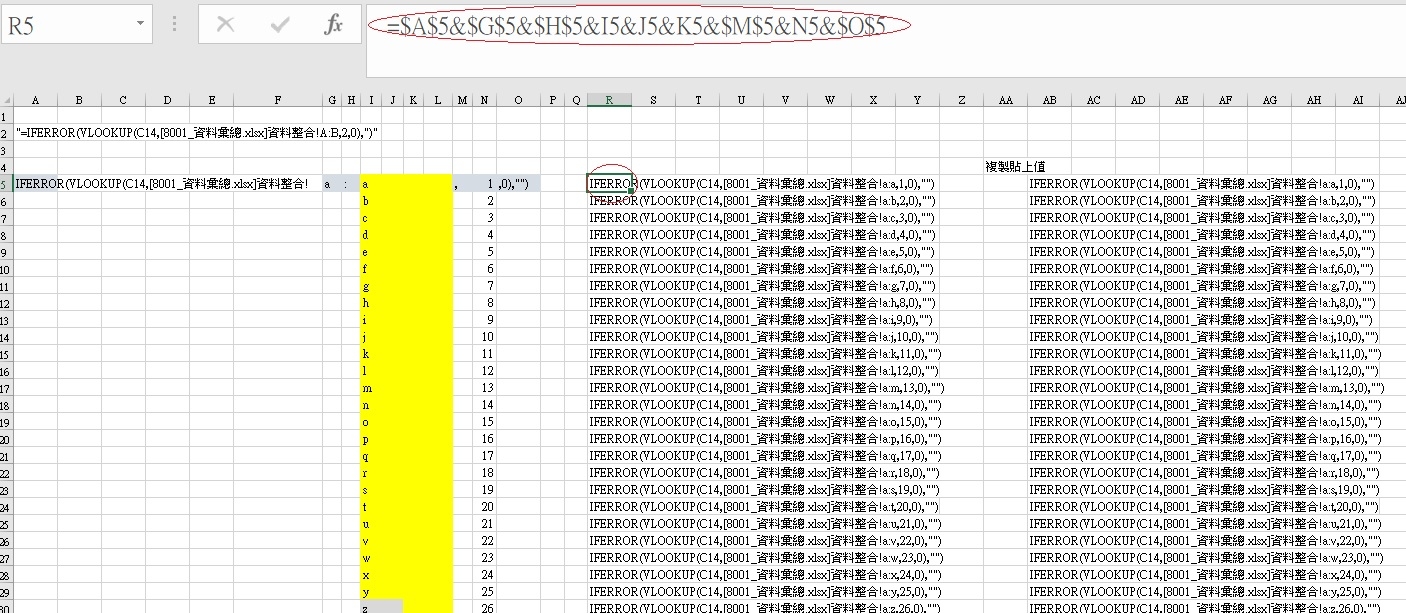Select column O header

pyautogui.click(x=518, y=99)
